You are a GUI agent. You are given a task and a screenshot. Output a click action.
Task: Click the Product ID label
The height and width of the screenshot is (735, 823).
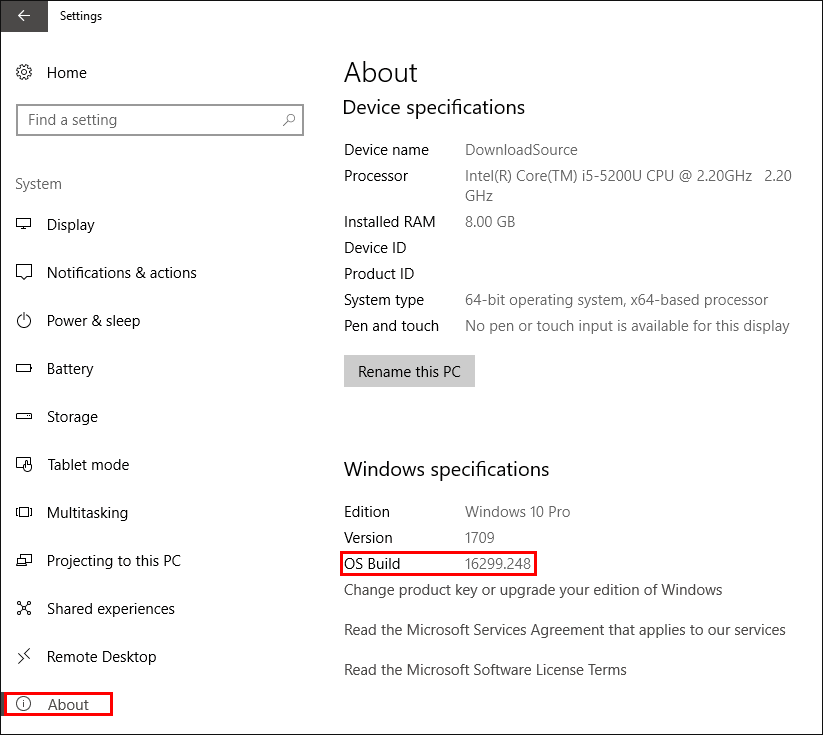379,274
